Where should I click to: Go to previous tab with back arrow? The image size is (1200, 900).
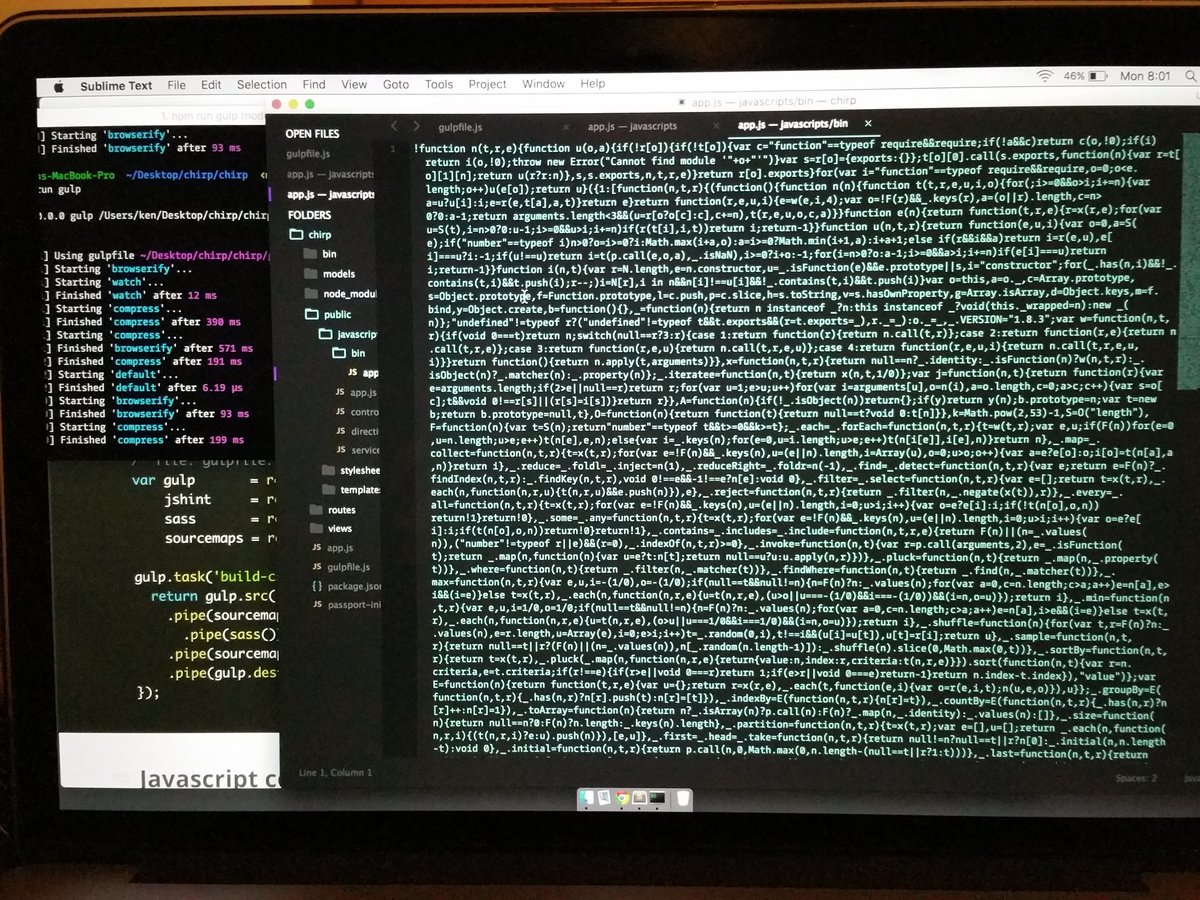click(x=394, y=127)
